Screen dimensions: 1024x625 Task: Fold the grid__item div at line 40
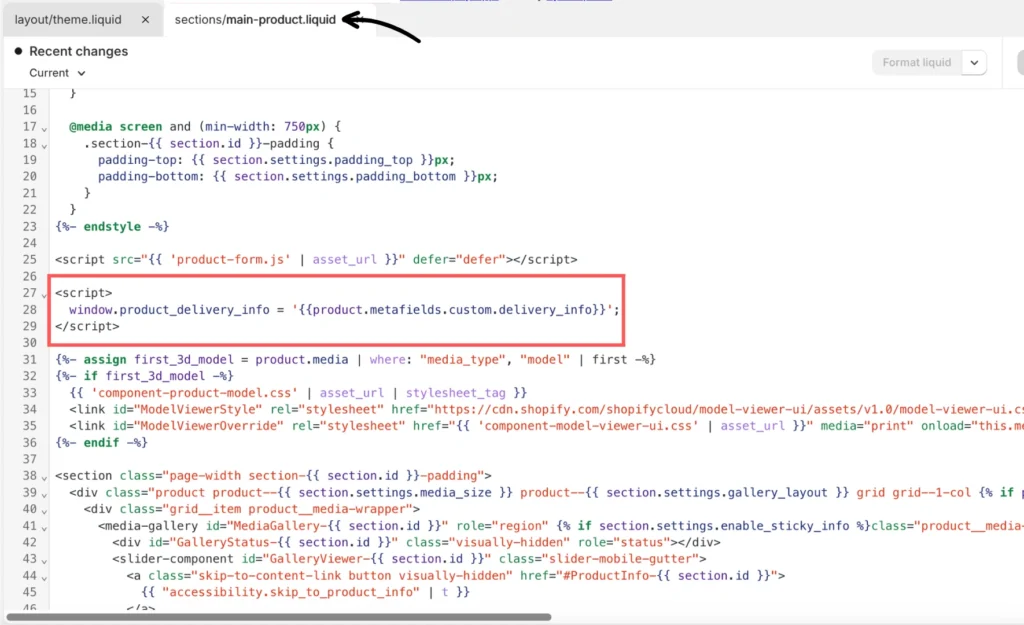click(45, 509)
